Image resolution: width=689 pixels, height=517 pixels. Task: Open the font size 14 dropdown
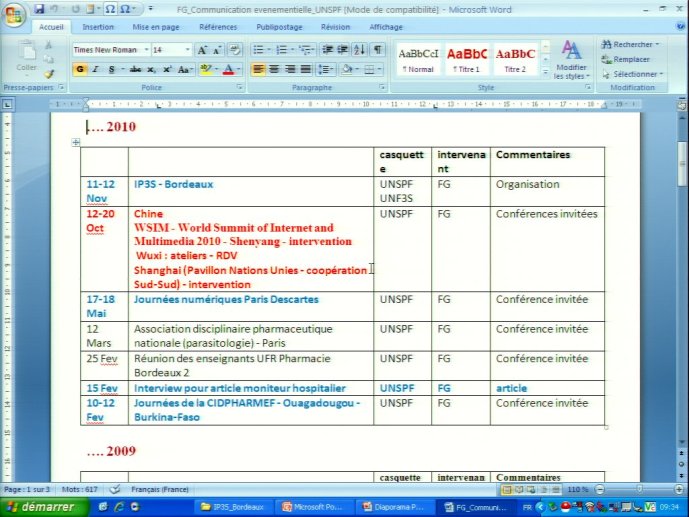point(188,50)
